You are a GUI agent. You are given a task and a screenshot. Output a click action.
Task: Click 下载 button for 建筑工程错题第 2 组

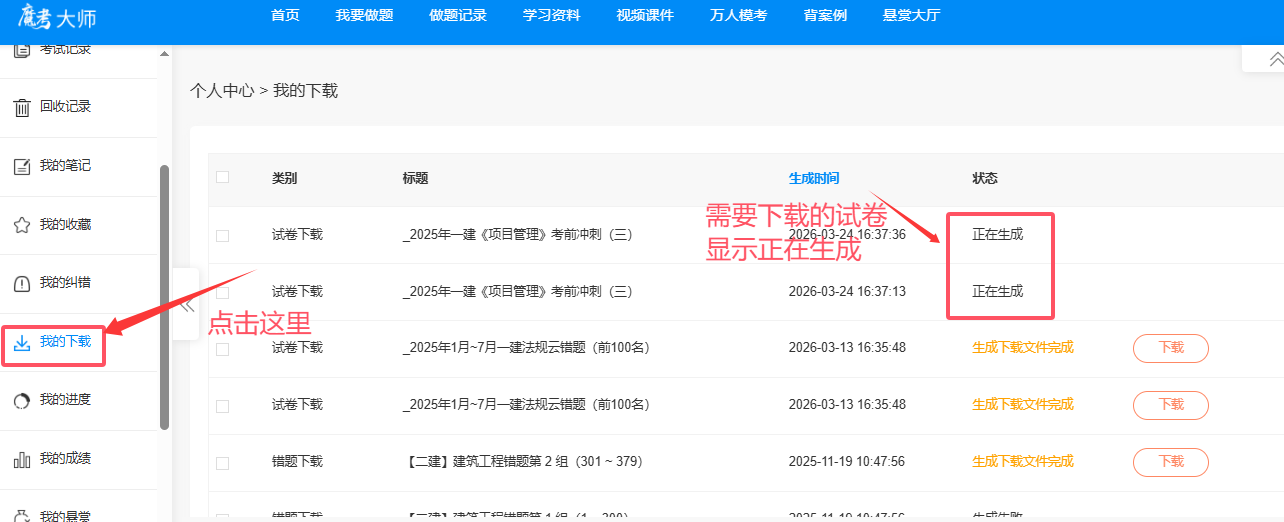pyautogui.click(x=1170, y=462)
